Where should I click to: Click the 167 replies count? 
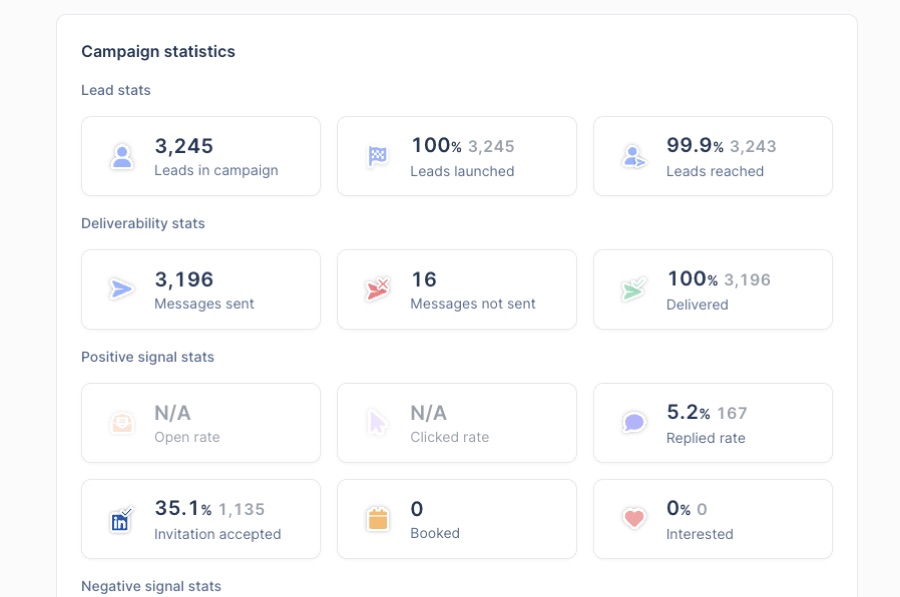click(x=732, y=413)
